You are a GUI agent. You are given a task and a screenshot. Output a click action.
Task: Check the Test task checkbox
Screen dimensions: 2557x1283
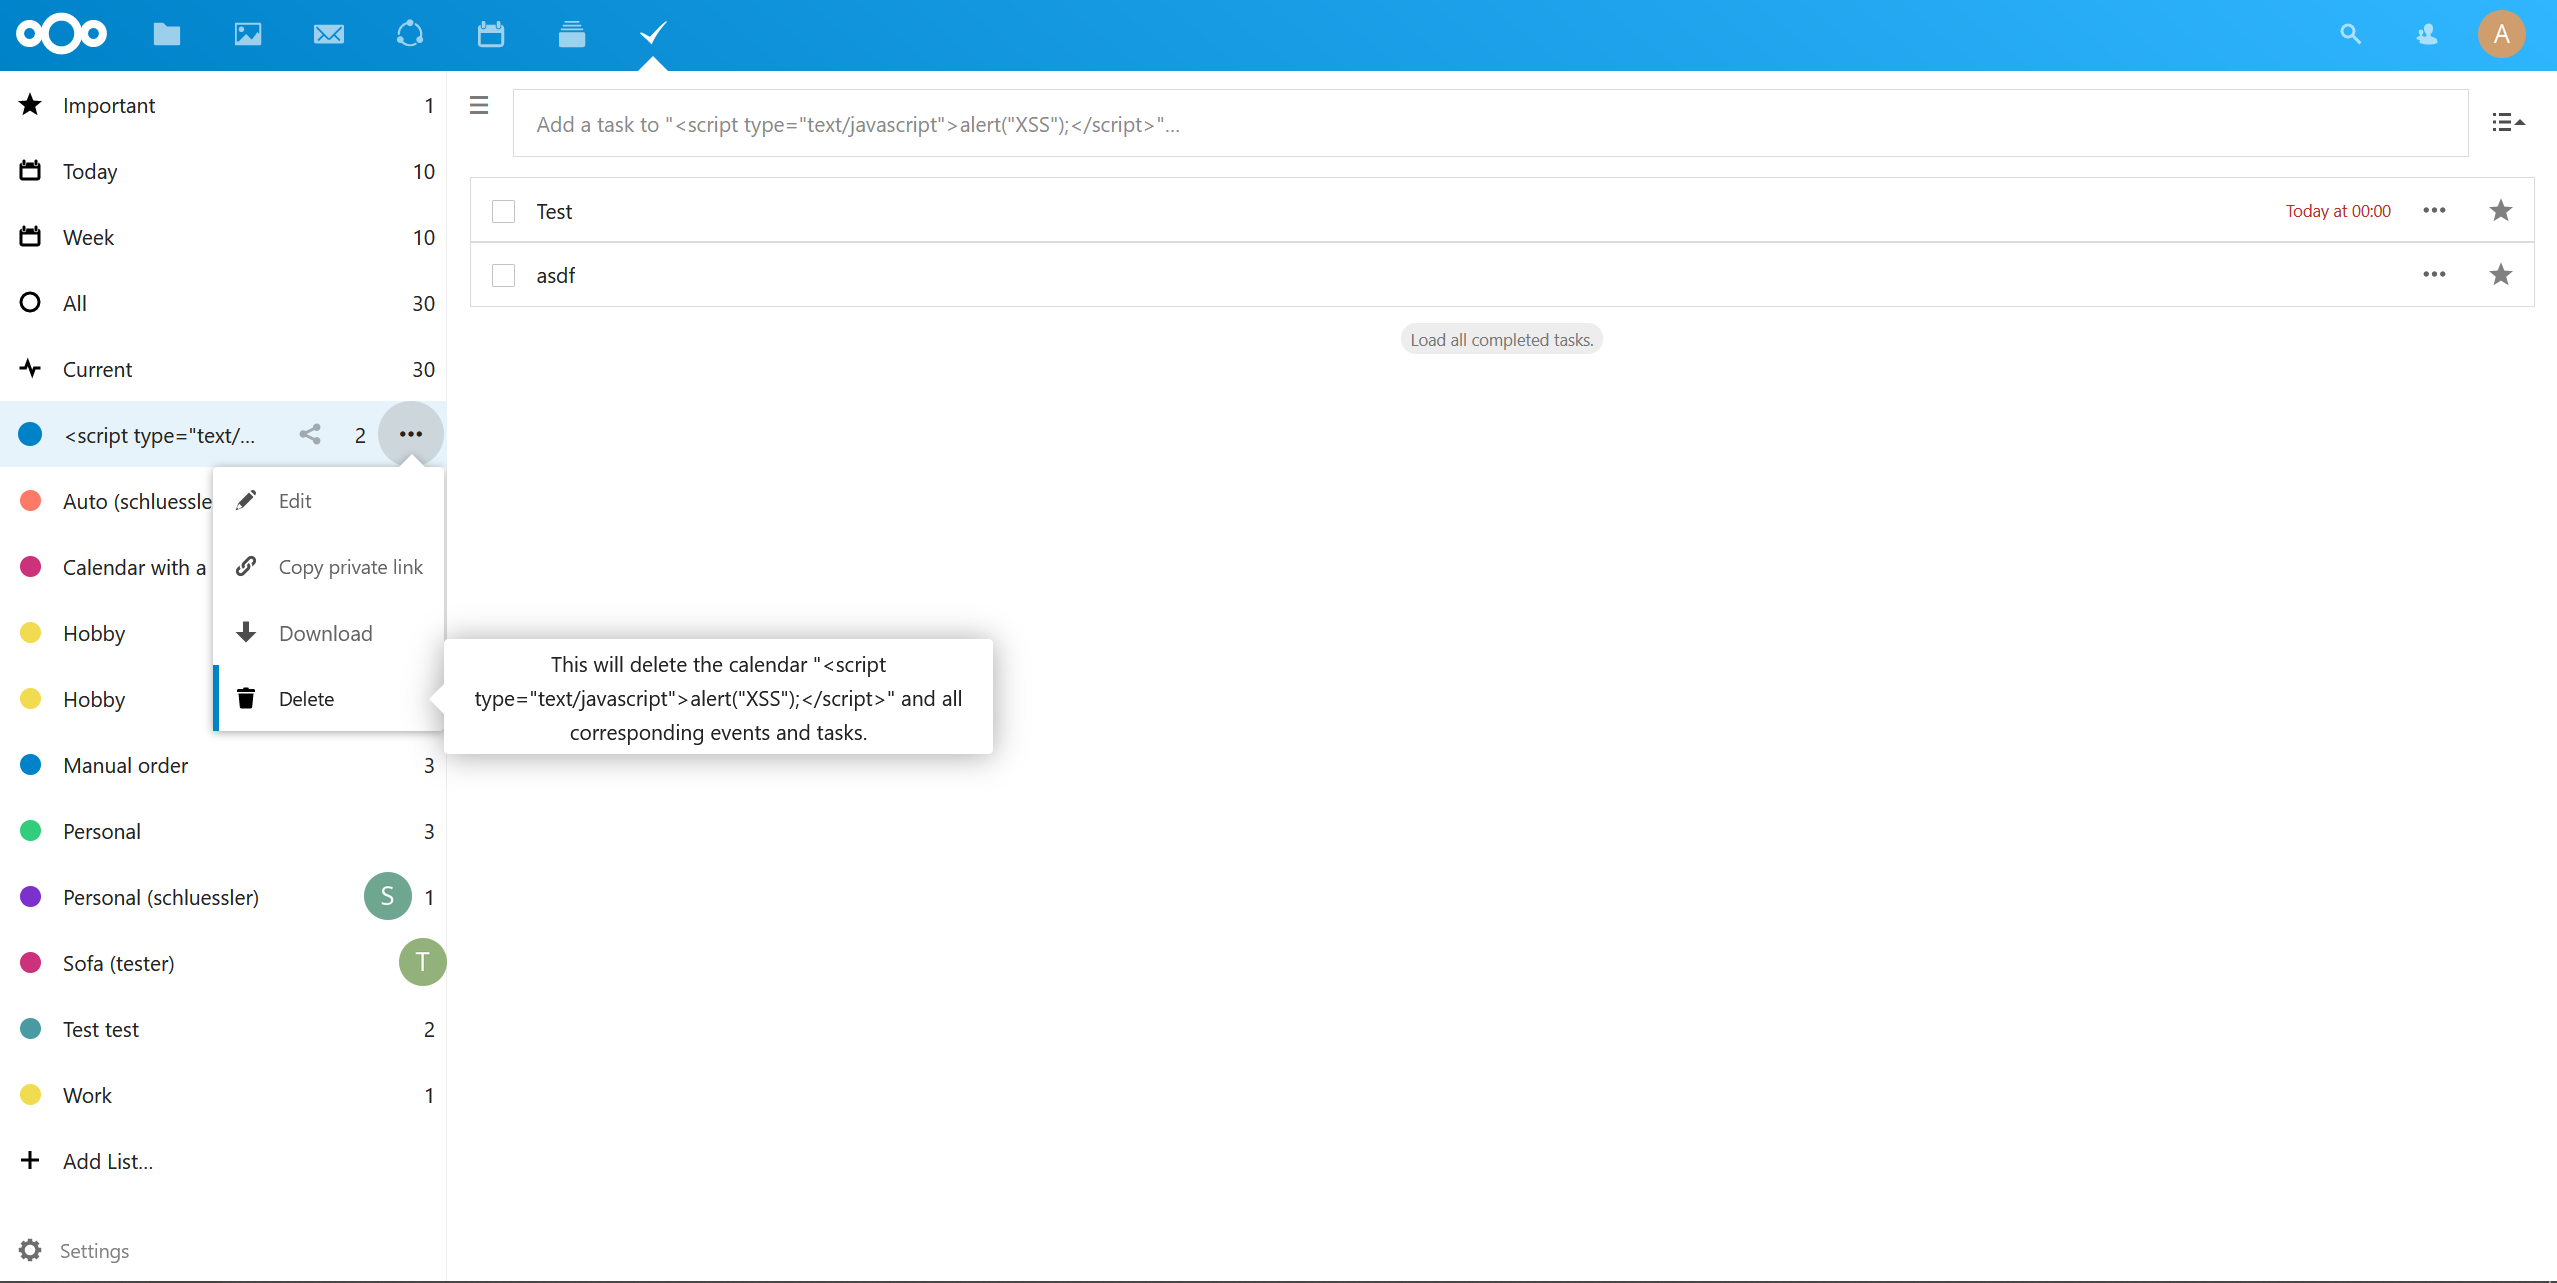pyautogui.click(x=503, y=212)
